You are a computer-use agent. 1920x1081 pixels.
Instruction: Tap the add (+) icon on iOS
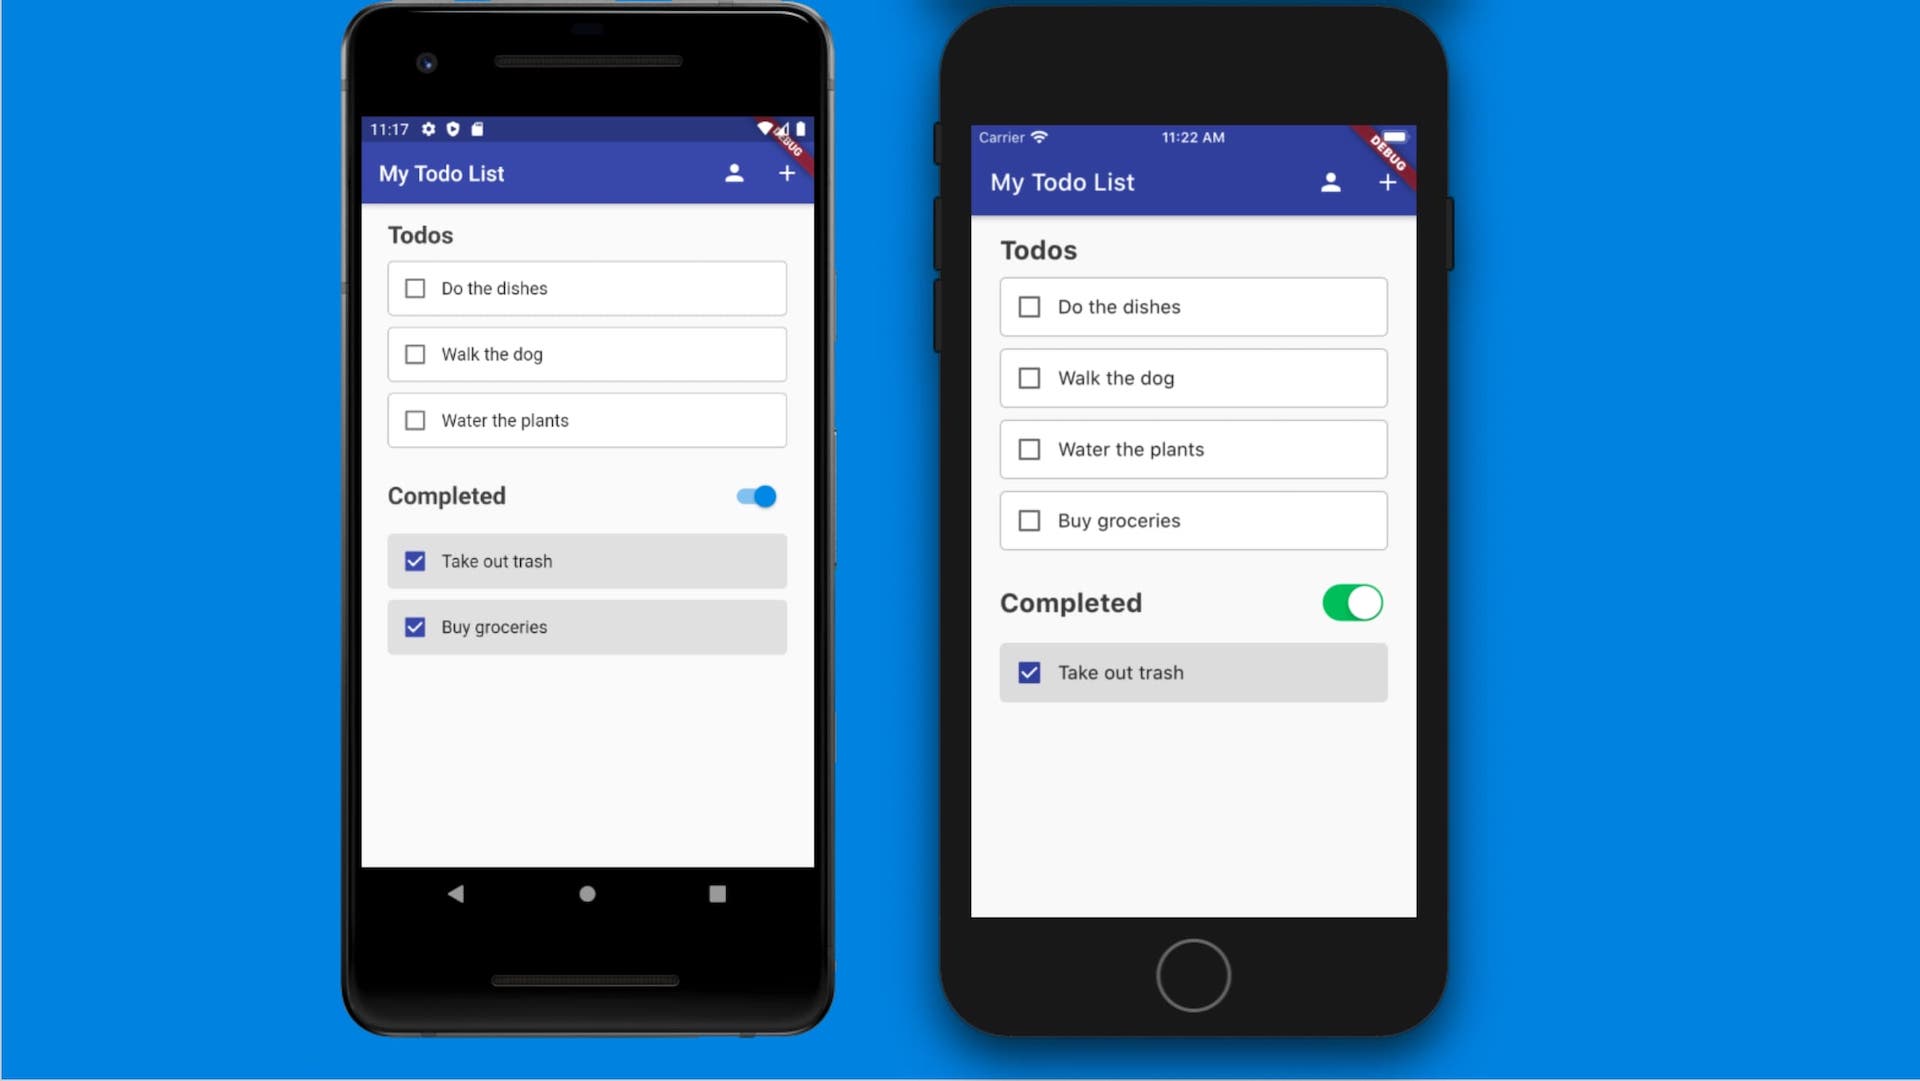(1386, 182)
